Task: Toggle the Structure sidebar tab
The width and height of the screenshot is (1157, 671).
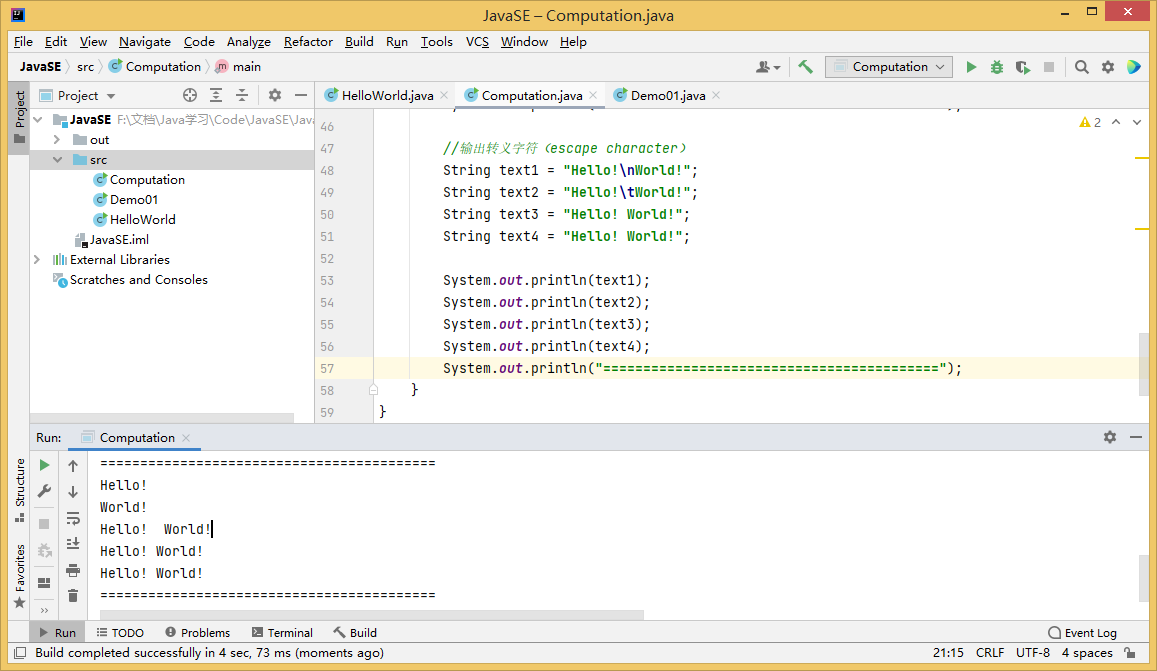Action: pos(20,490)
